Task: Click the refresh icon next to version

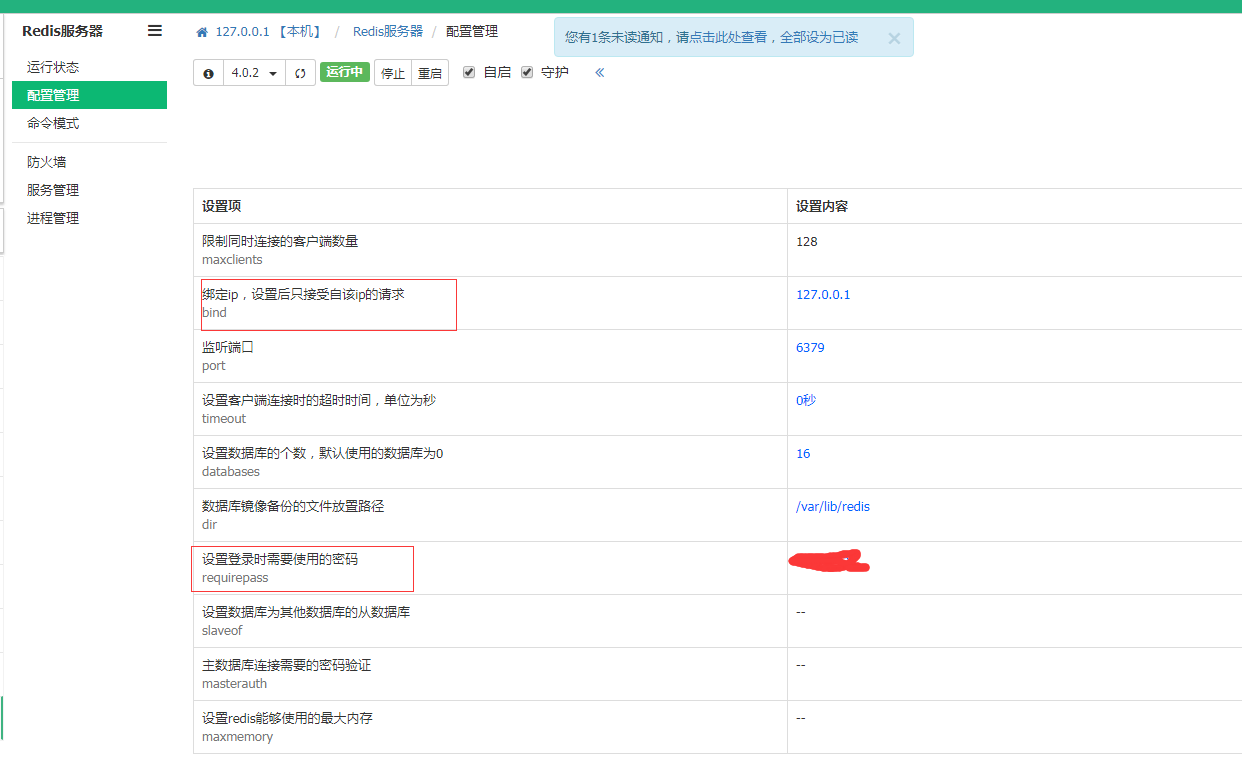Action: coord(300,73)
